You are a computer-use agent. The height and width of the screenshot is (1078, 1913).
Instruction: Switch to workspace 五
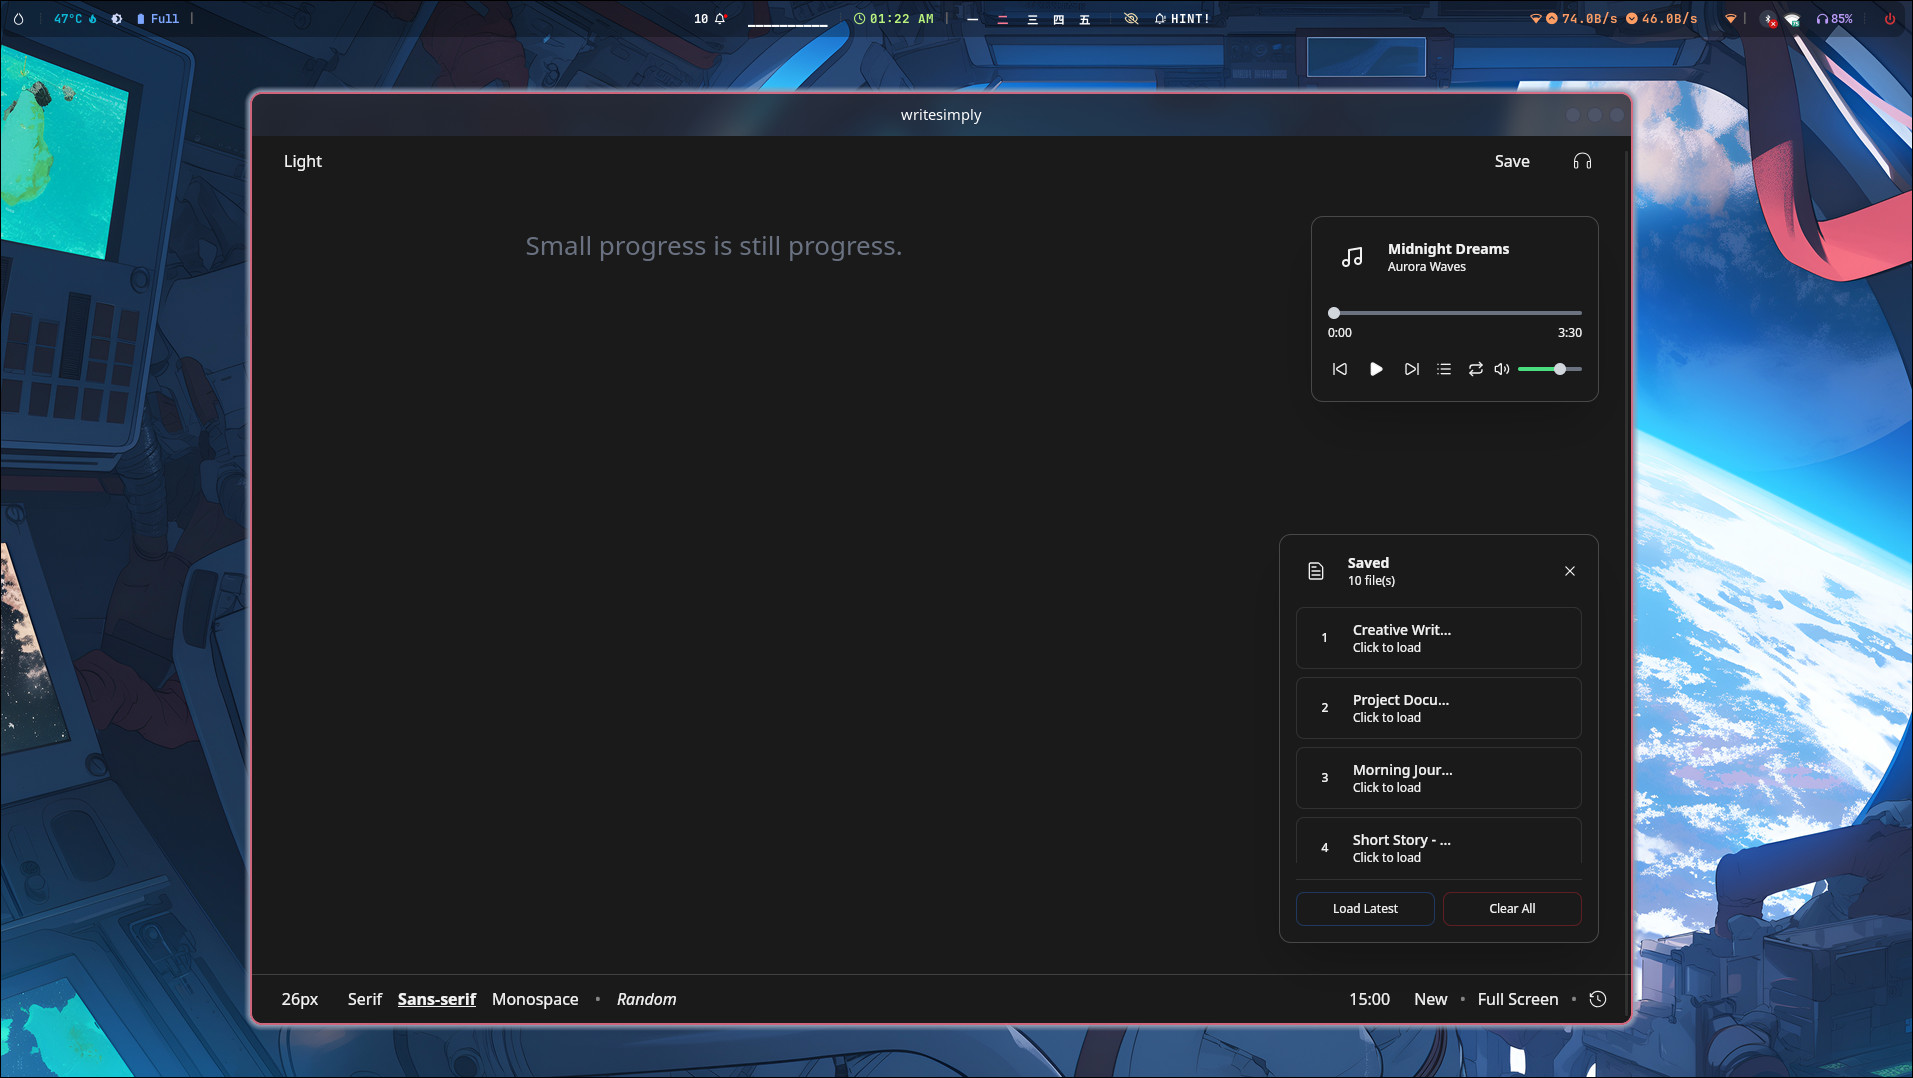pos(1084,19)
